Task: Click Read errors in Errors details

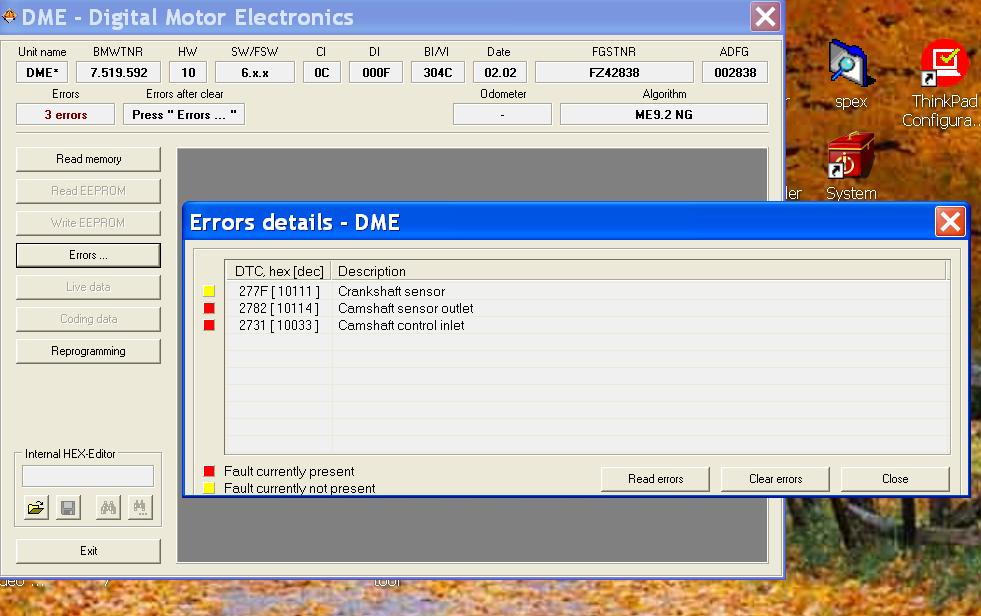Action: click(x=655, y=479)
